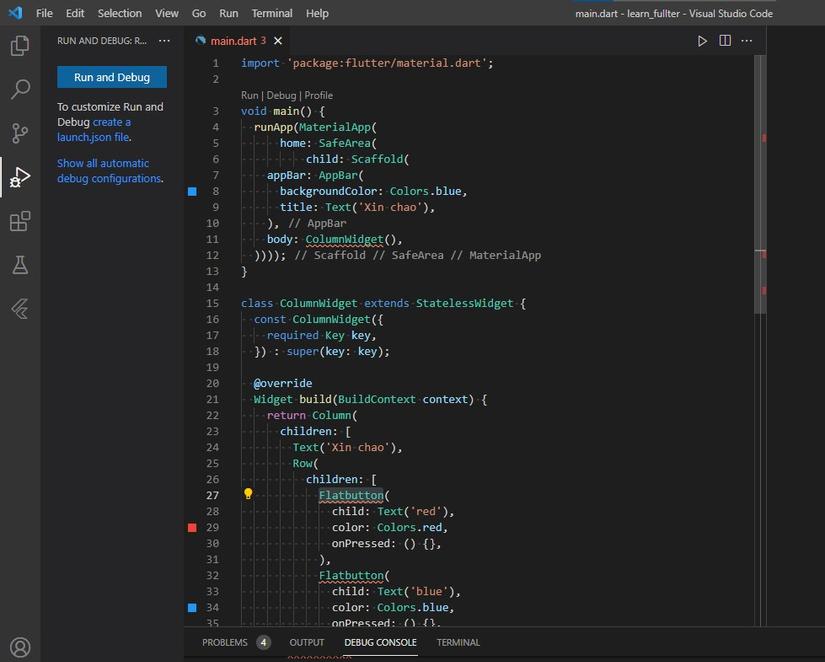Open the Source Control view
The width and height of the screenshot is (825, 662).
(x=20, y=133)
